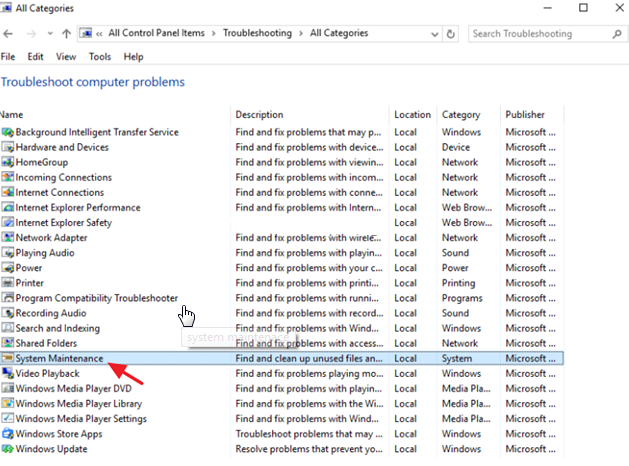This screenshot has height=466, width=629.
Task: Click the Windows Store Apps icon
Action: pyautogui.click(x=8, y=434)
